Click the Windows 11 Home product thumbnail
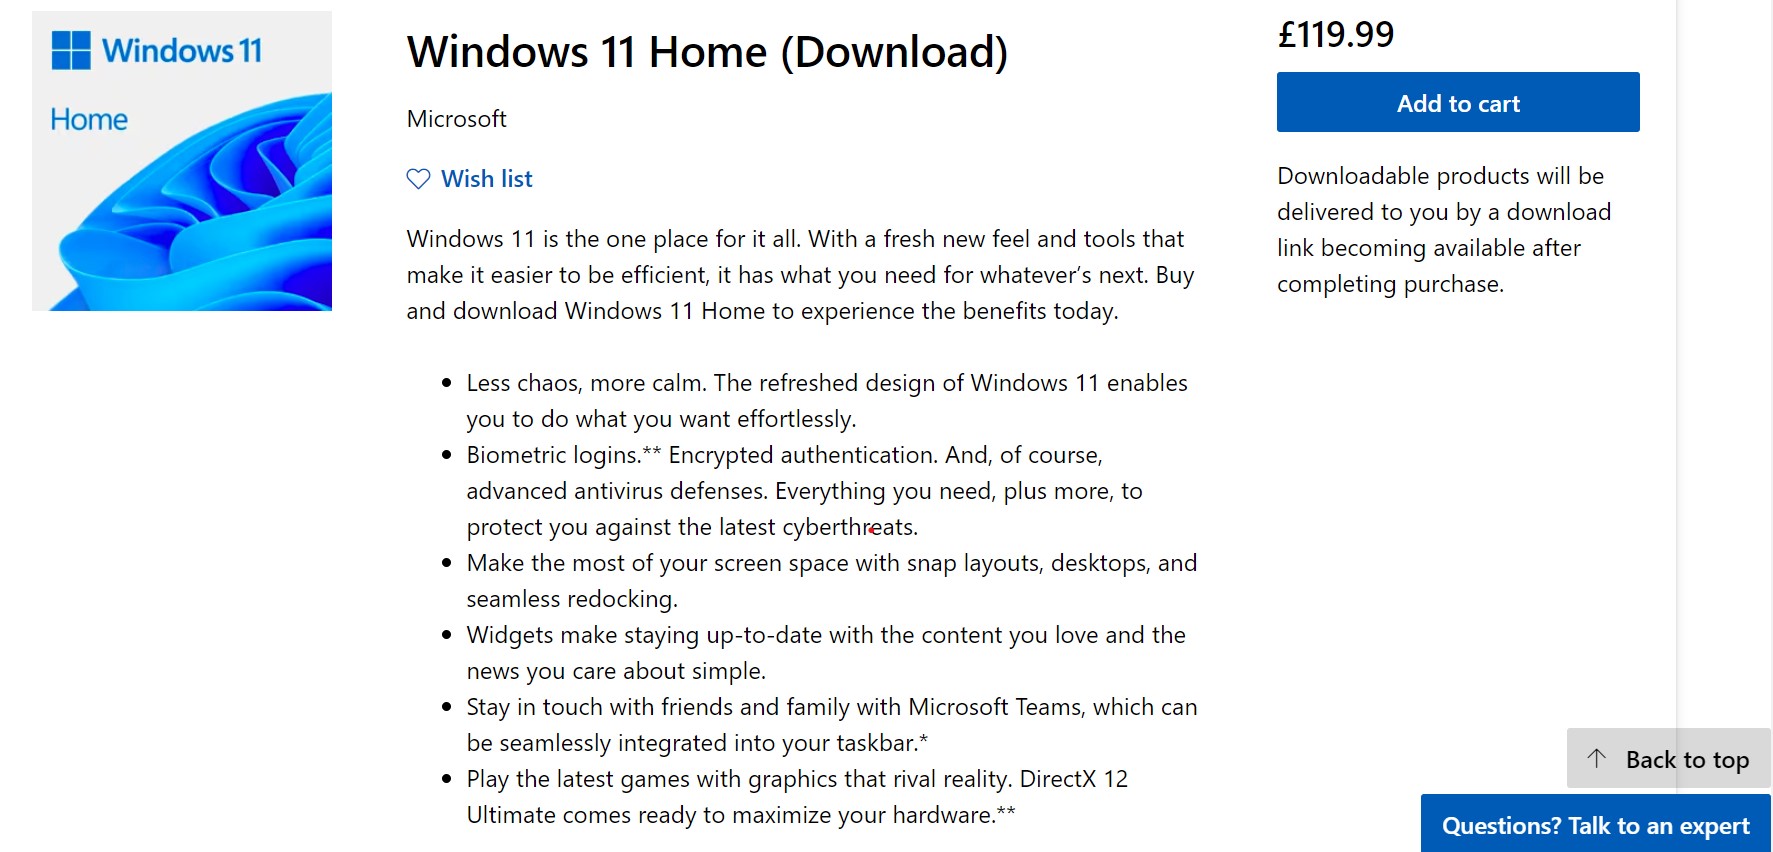Screen dimensions: 1773x852 point(182,161)
